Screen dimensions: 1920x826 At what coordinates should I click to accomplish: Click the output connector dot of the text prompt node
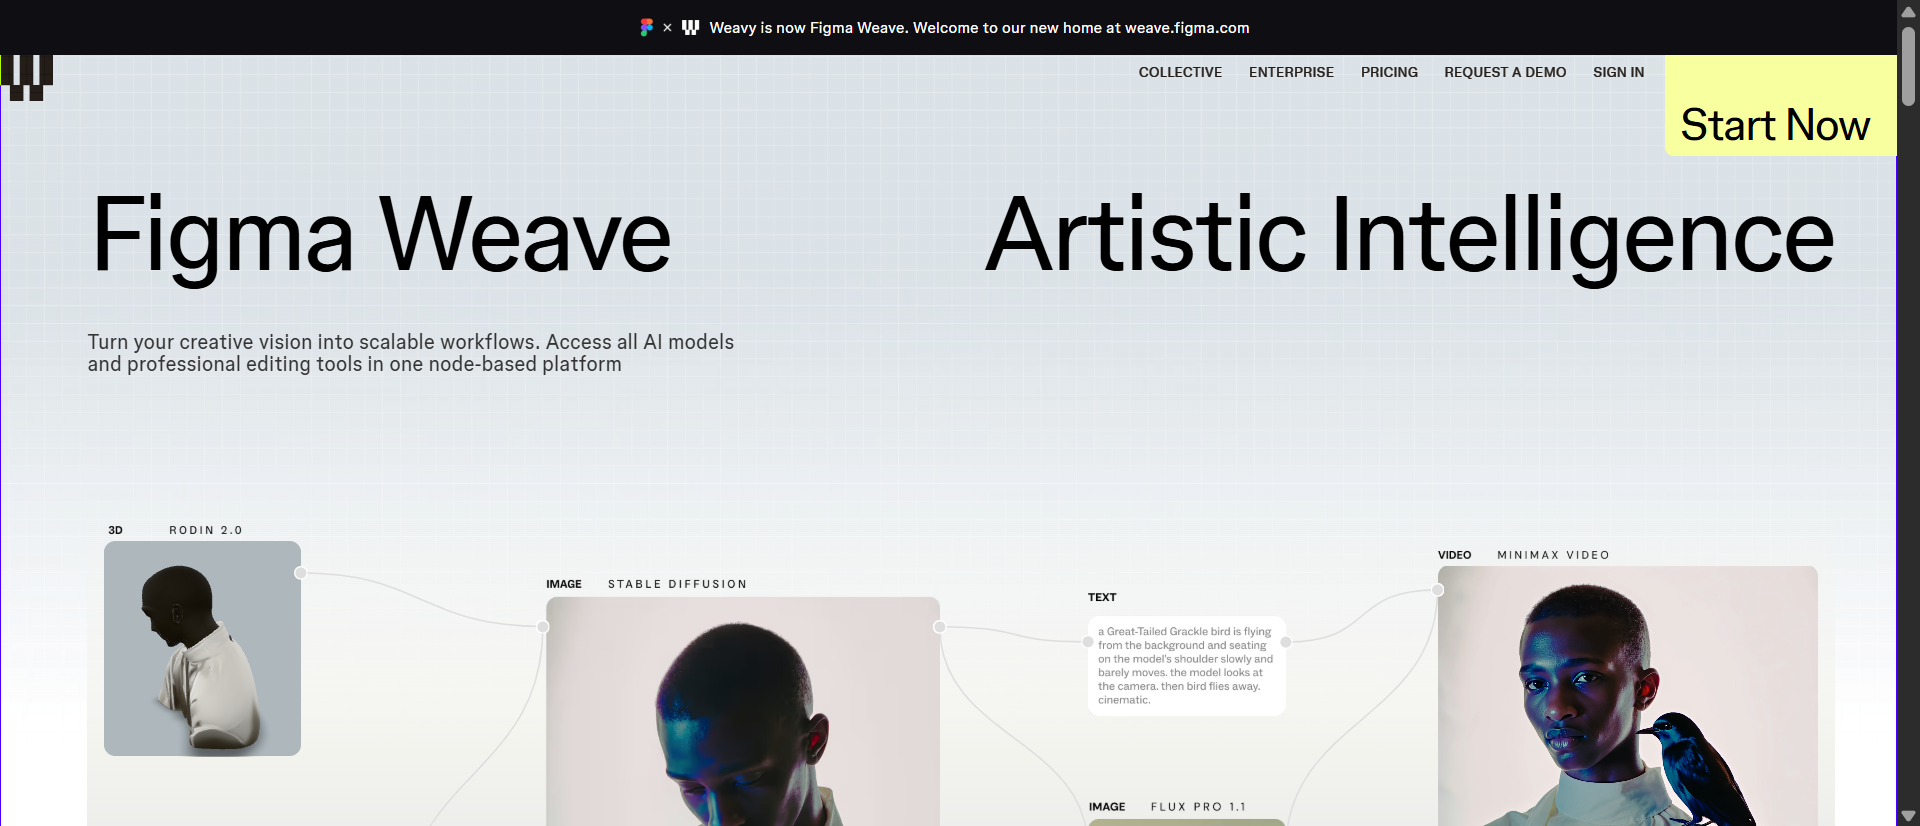1286,642
